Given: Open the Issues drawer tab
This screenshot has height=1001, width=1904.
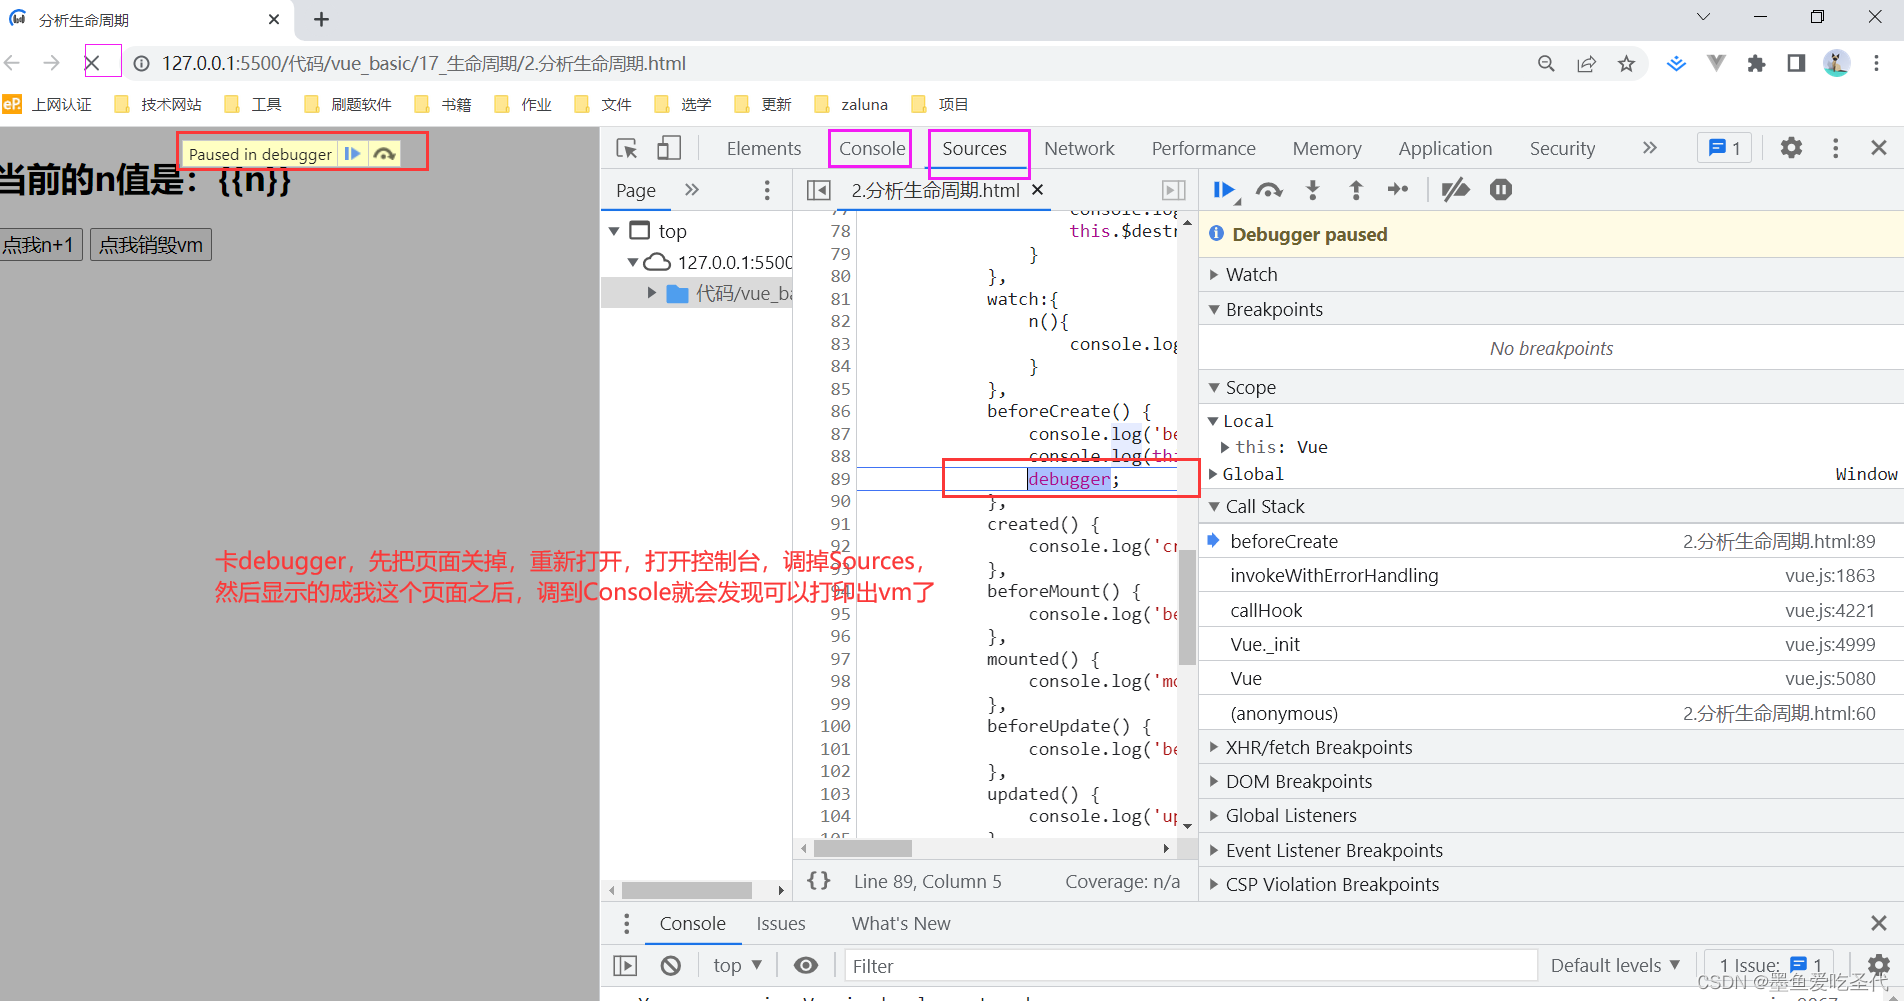Looking at the screenshot, I should click(781, 924).
